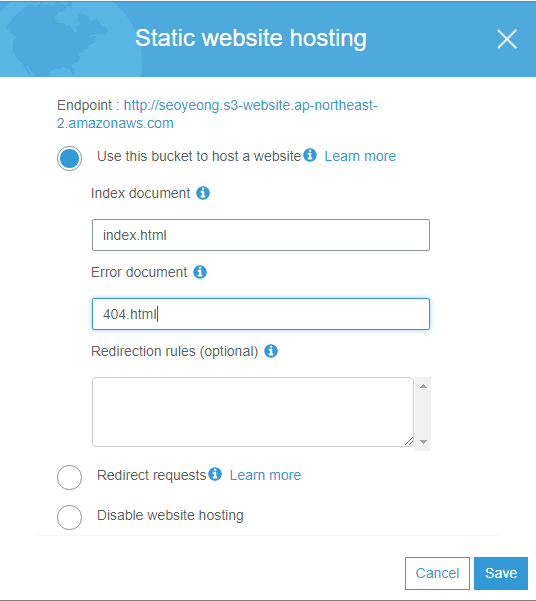536x601 pixels.
Task: Click the Save button
Action: click(x=501, y=573)
